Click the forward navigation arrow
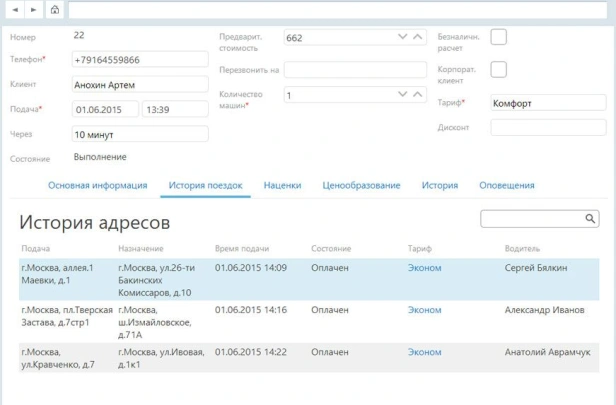 [x=33, y=10]
